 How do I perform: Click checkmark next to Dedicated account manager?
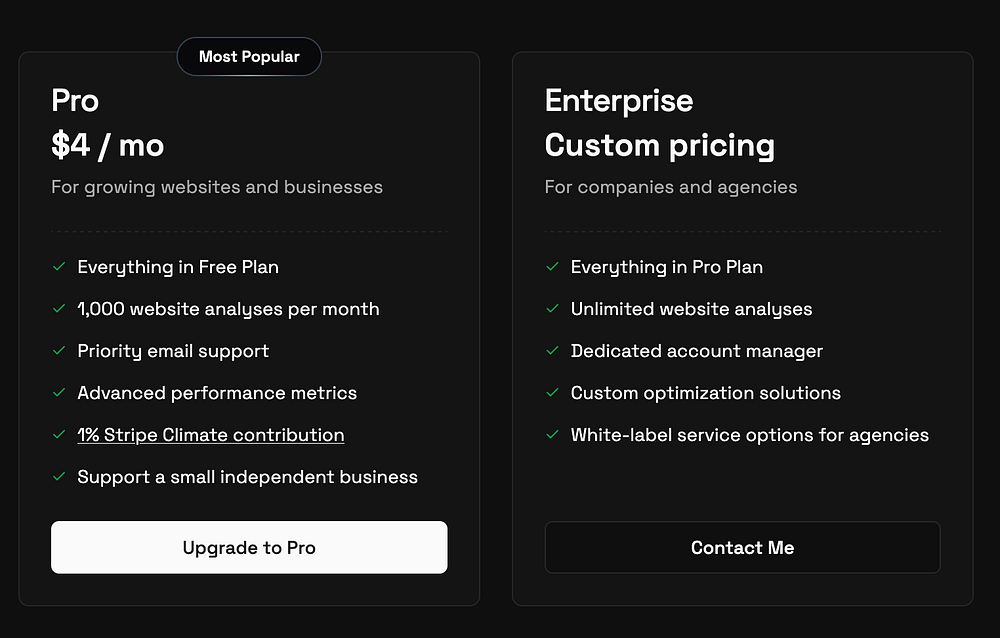point(552,351)
